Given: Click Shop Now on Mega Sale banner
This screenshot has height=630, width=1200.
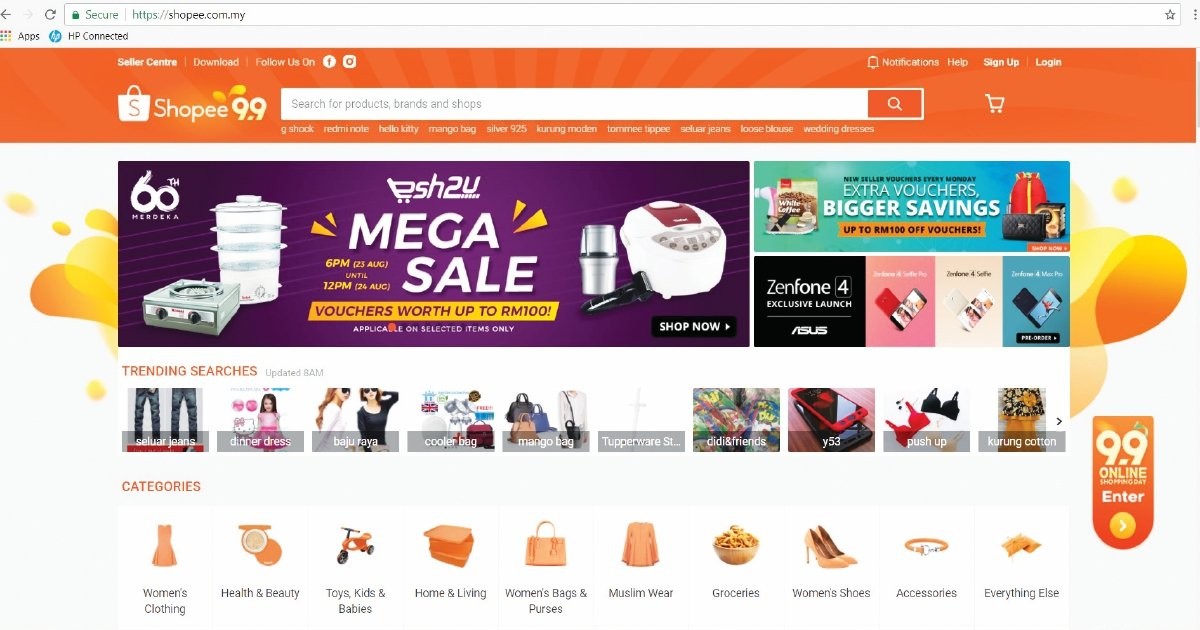Looking at the screenshot, I should tap(695, 326).
